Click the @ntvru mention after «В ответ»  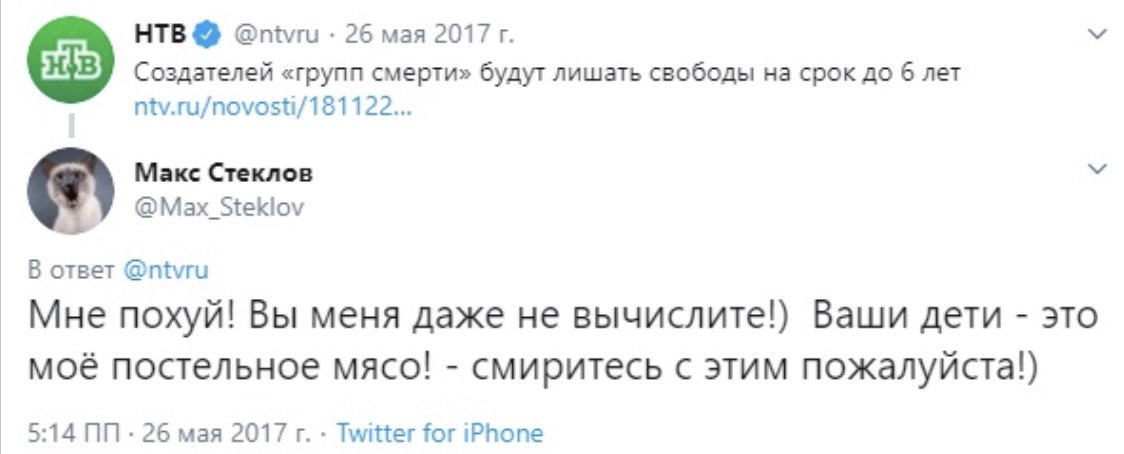166,269
